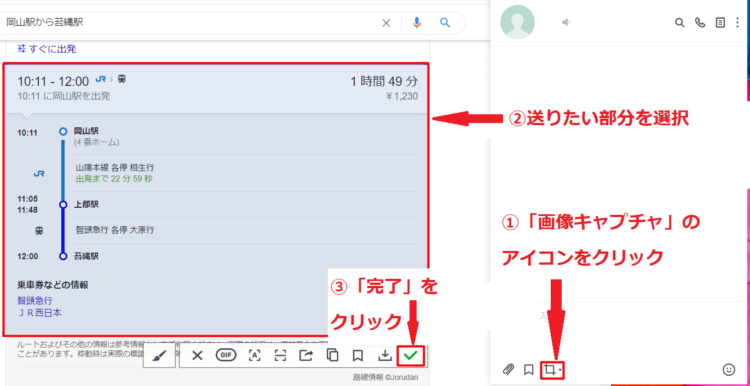This screenshot has height=386, width=750.
Task: Click the 上郡駅 station name
Action: coord(87,204)
